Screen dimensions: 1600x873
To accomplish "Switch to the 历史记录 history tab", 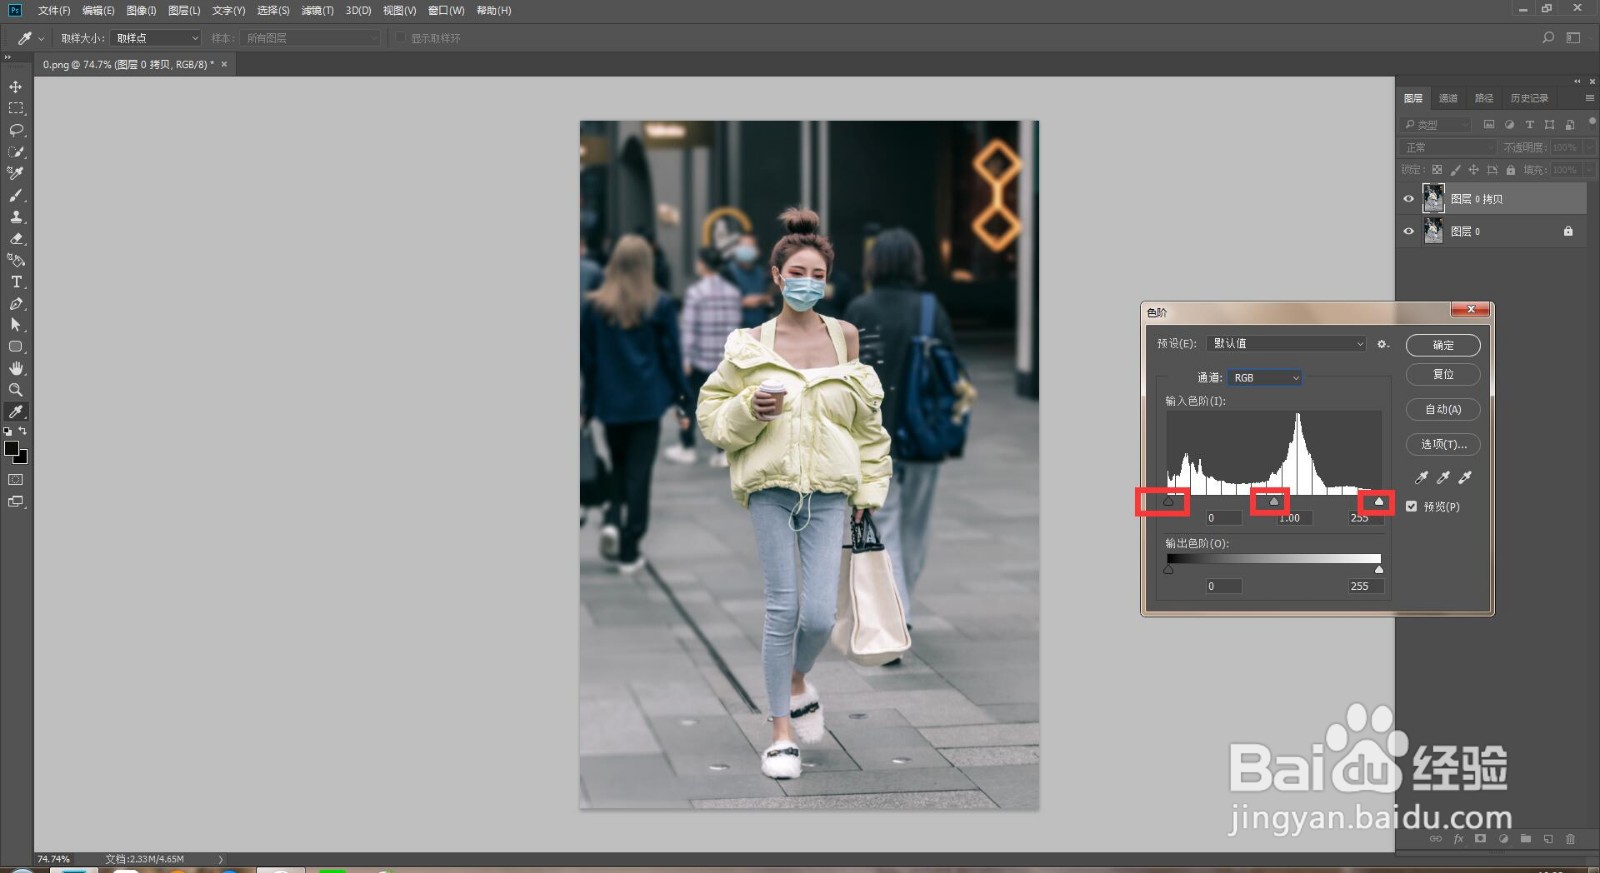I will [x=1529, y=98].
